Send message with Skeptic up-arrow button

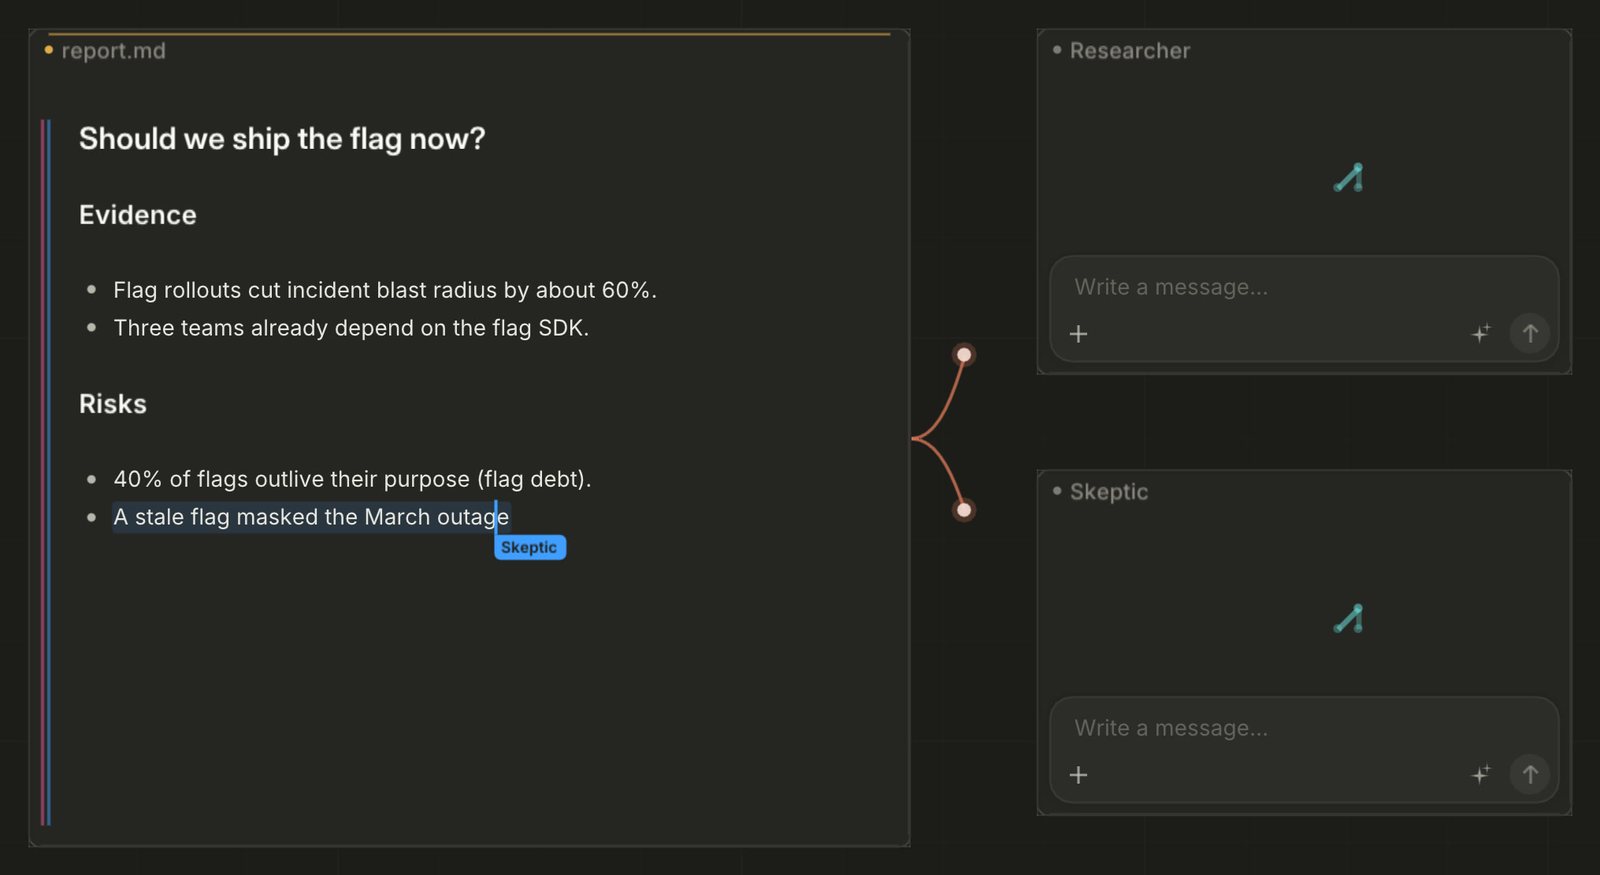1530,774
